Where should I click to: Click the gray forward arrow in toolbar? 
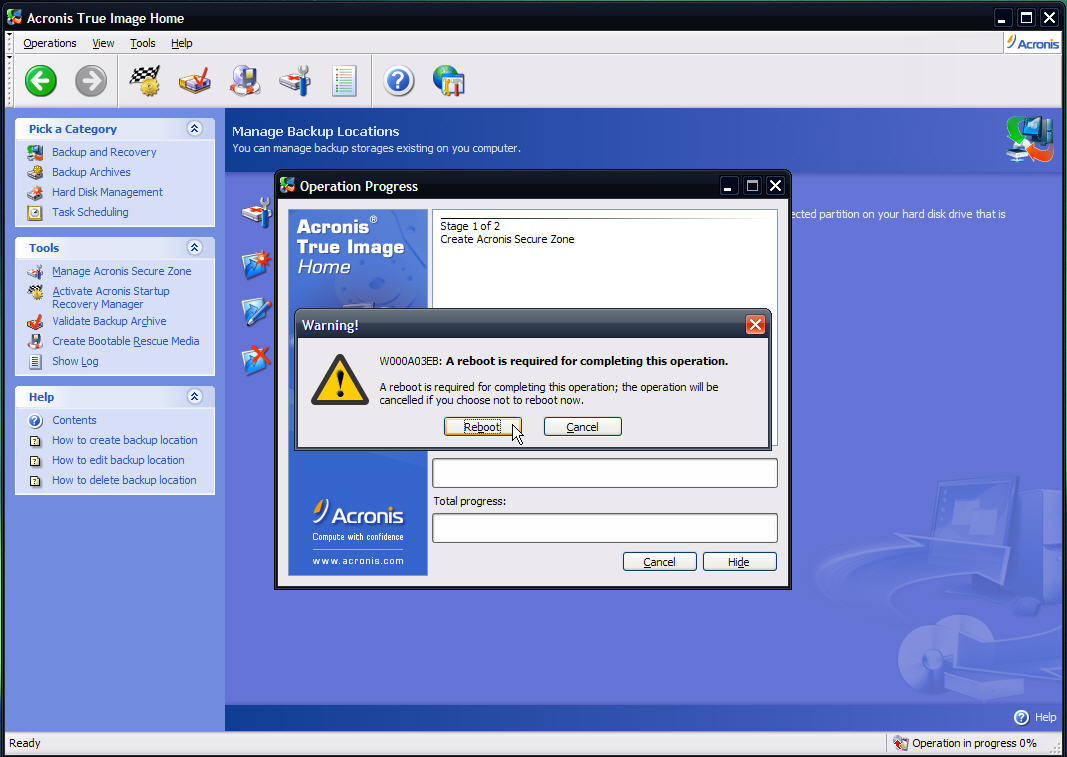pos(91,81)
